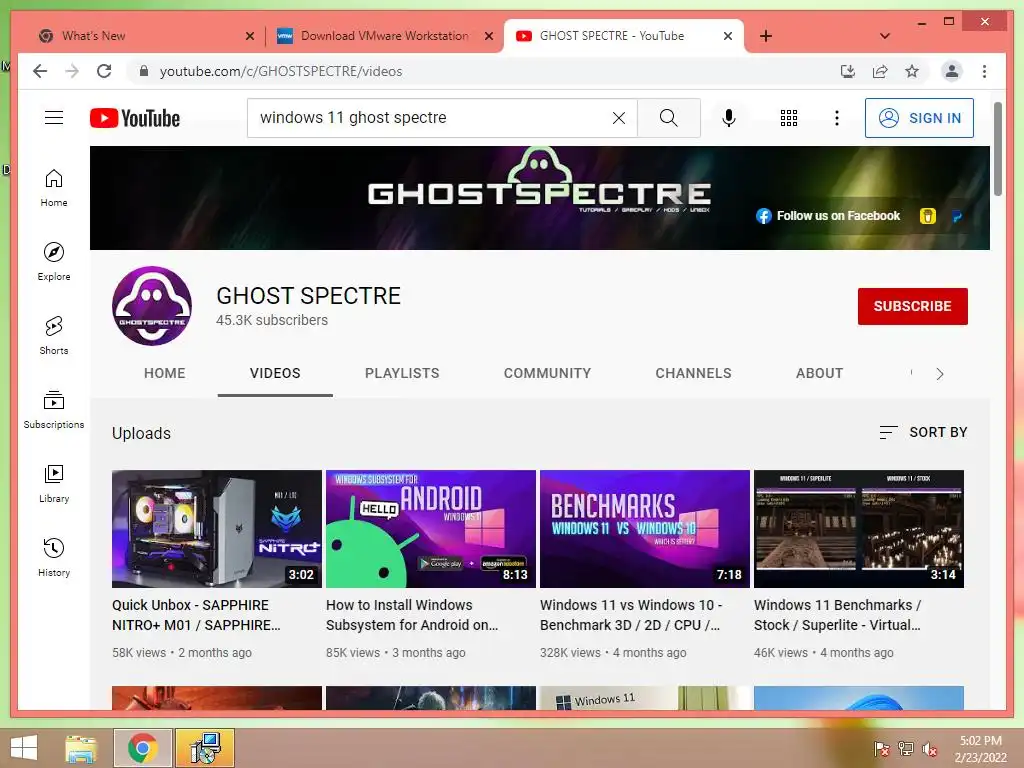Click the taskbar volume speaker icon
1024x768 pixels.
click(930, 749)
